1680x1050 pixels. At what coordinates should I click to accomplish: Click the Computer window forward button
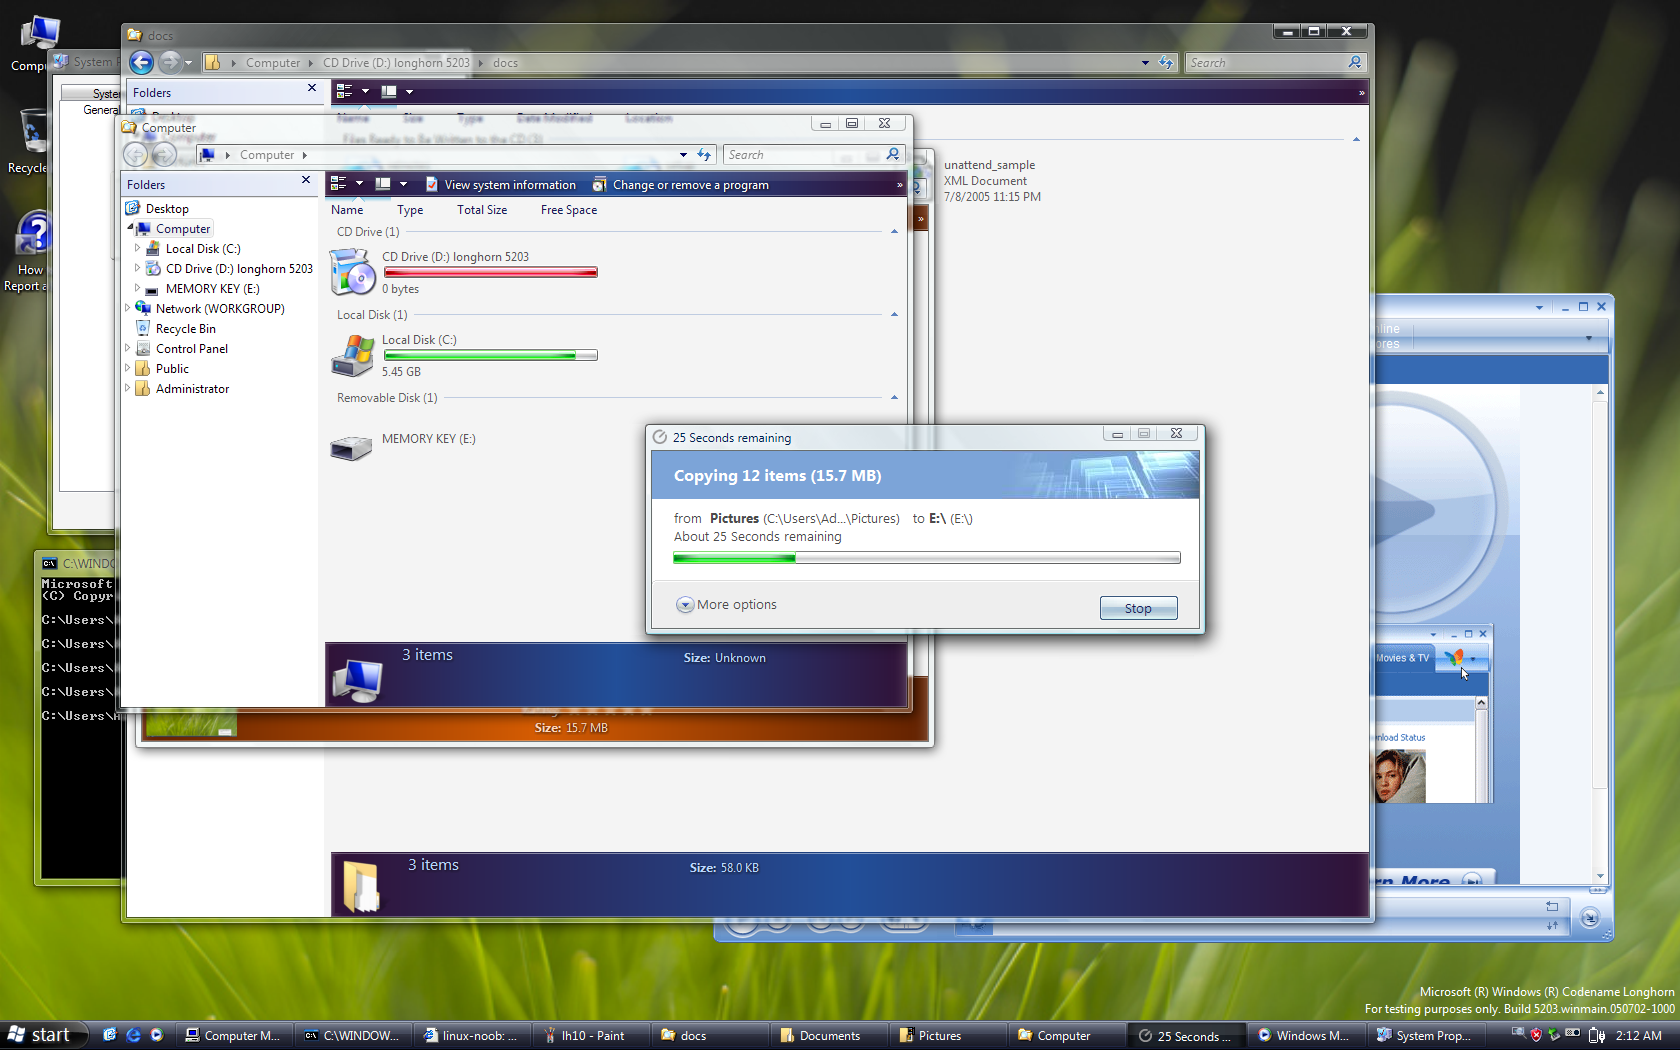point(165,155)
